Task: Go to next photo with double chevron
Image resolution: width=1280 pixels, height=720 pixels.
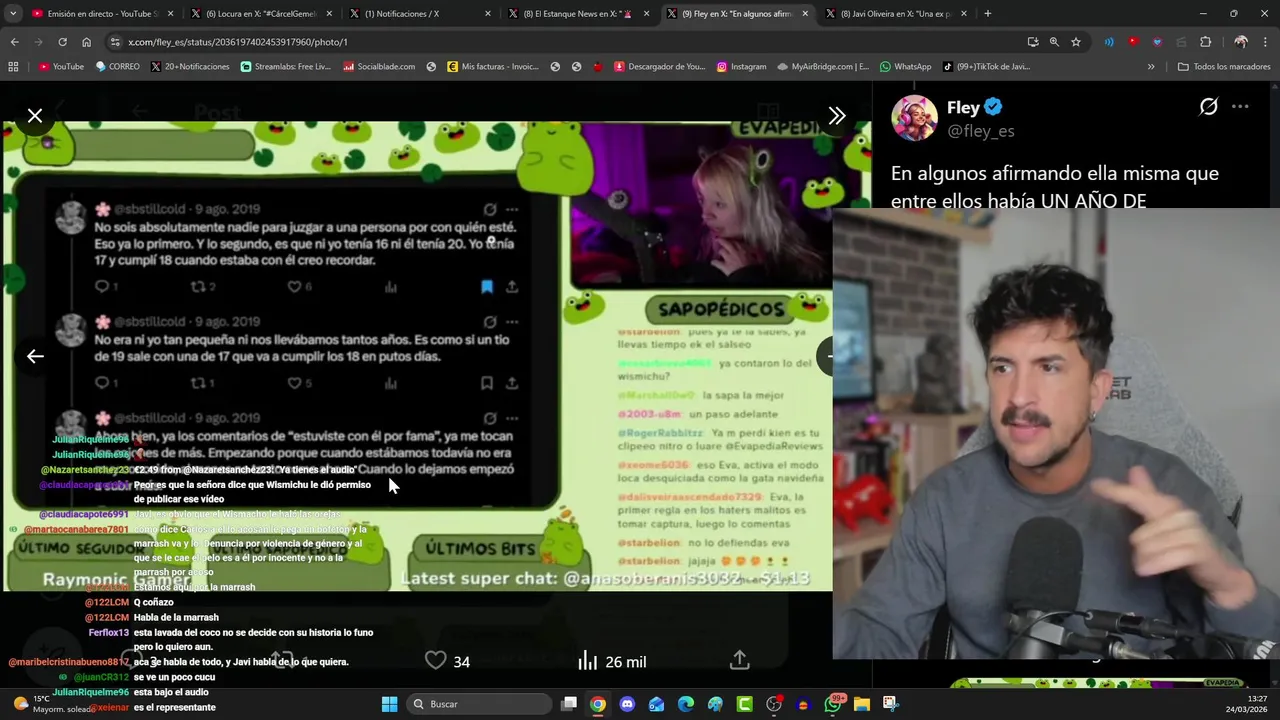Action: pyautogui.click(x=837, y=116)
